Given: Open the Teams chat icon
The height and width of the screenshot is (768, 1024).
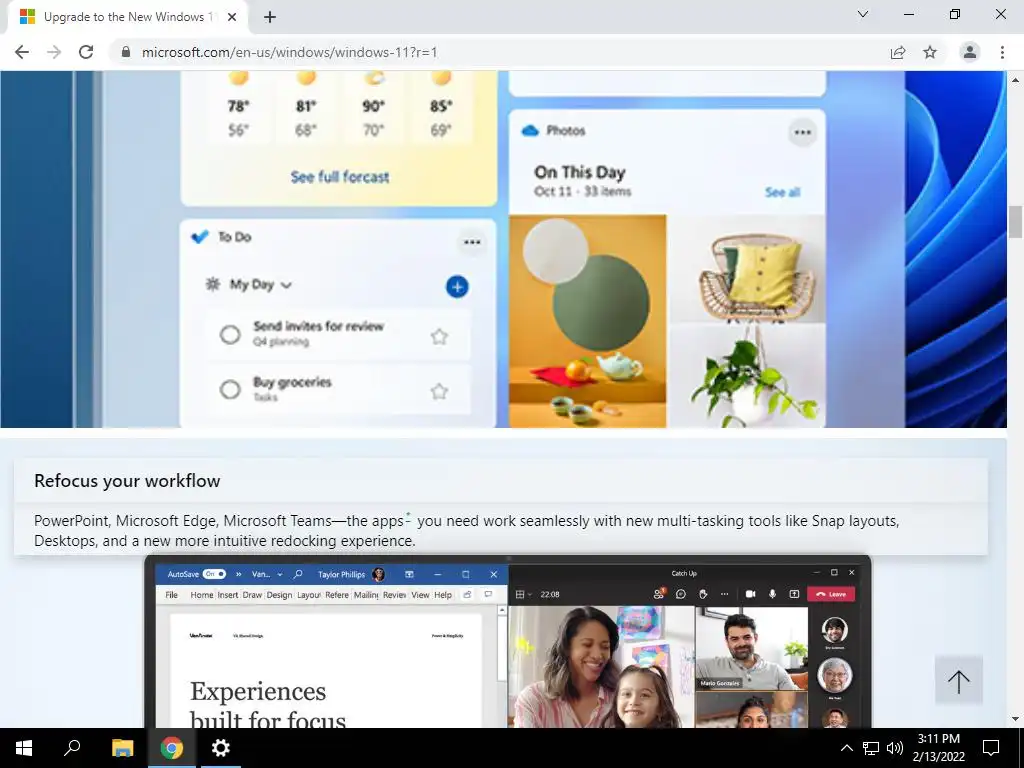Looking at the screenshot, I should (680, 594).
